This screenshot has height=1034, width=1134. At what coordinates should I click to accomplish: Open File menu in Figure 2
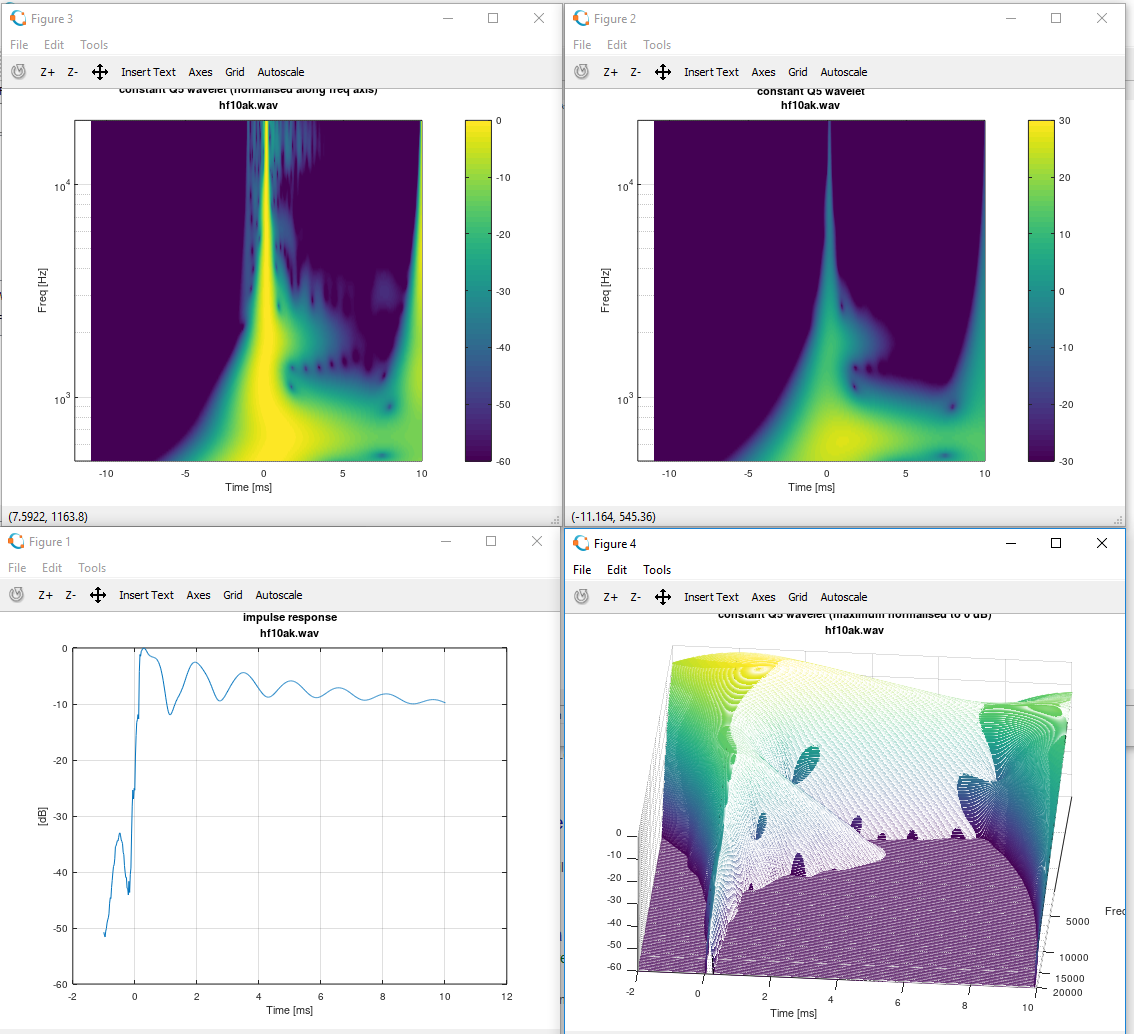[x=582, y=45]
